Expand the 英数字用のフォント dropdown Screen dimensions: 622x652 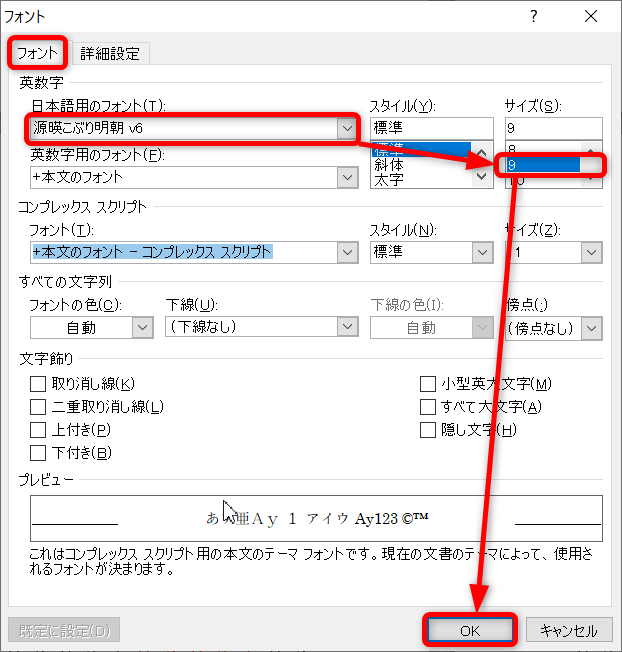pos(347,177)
